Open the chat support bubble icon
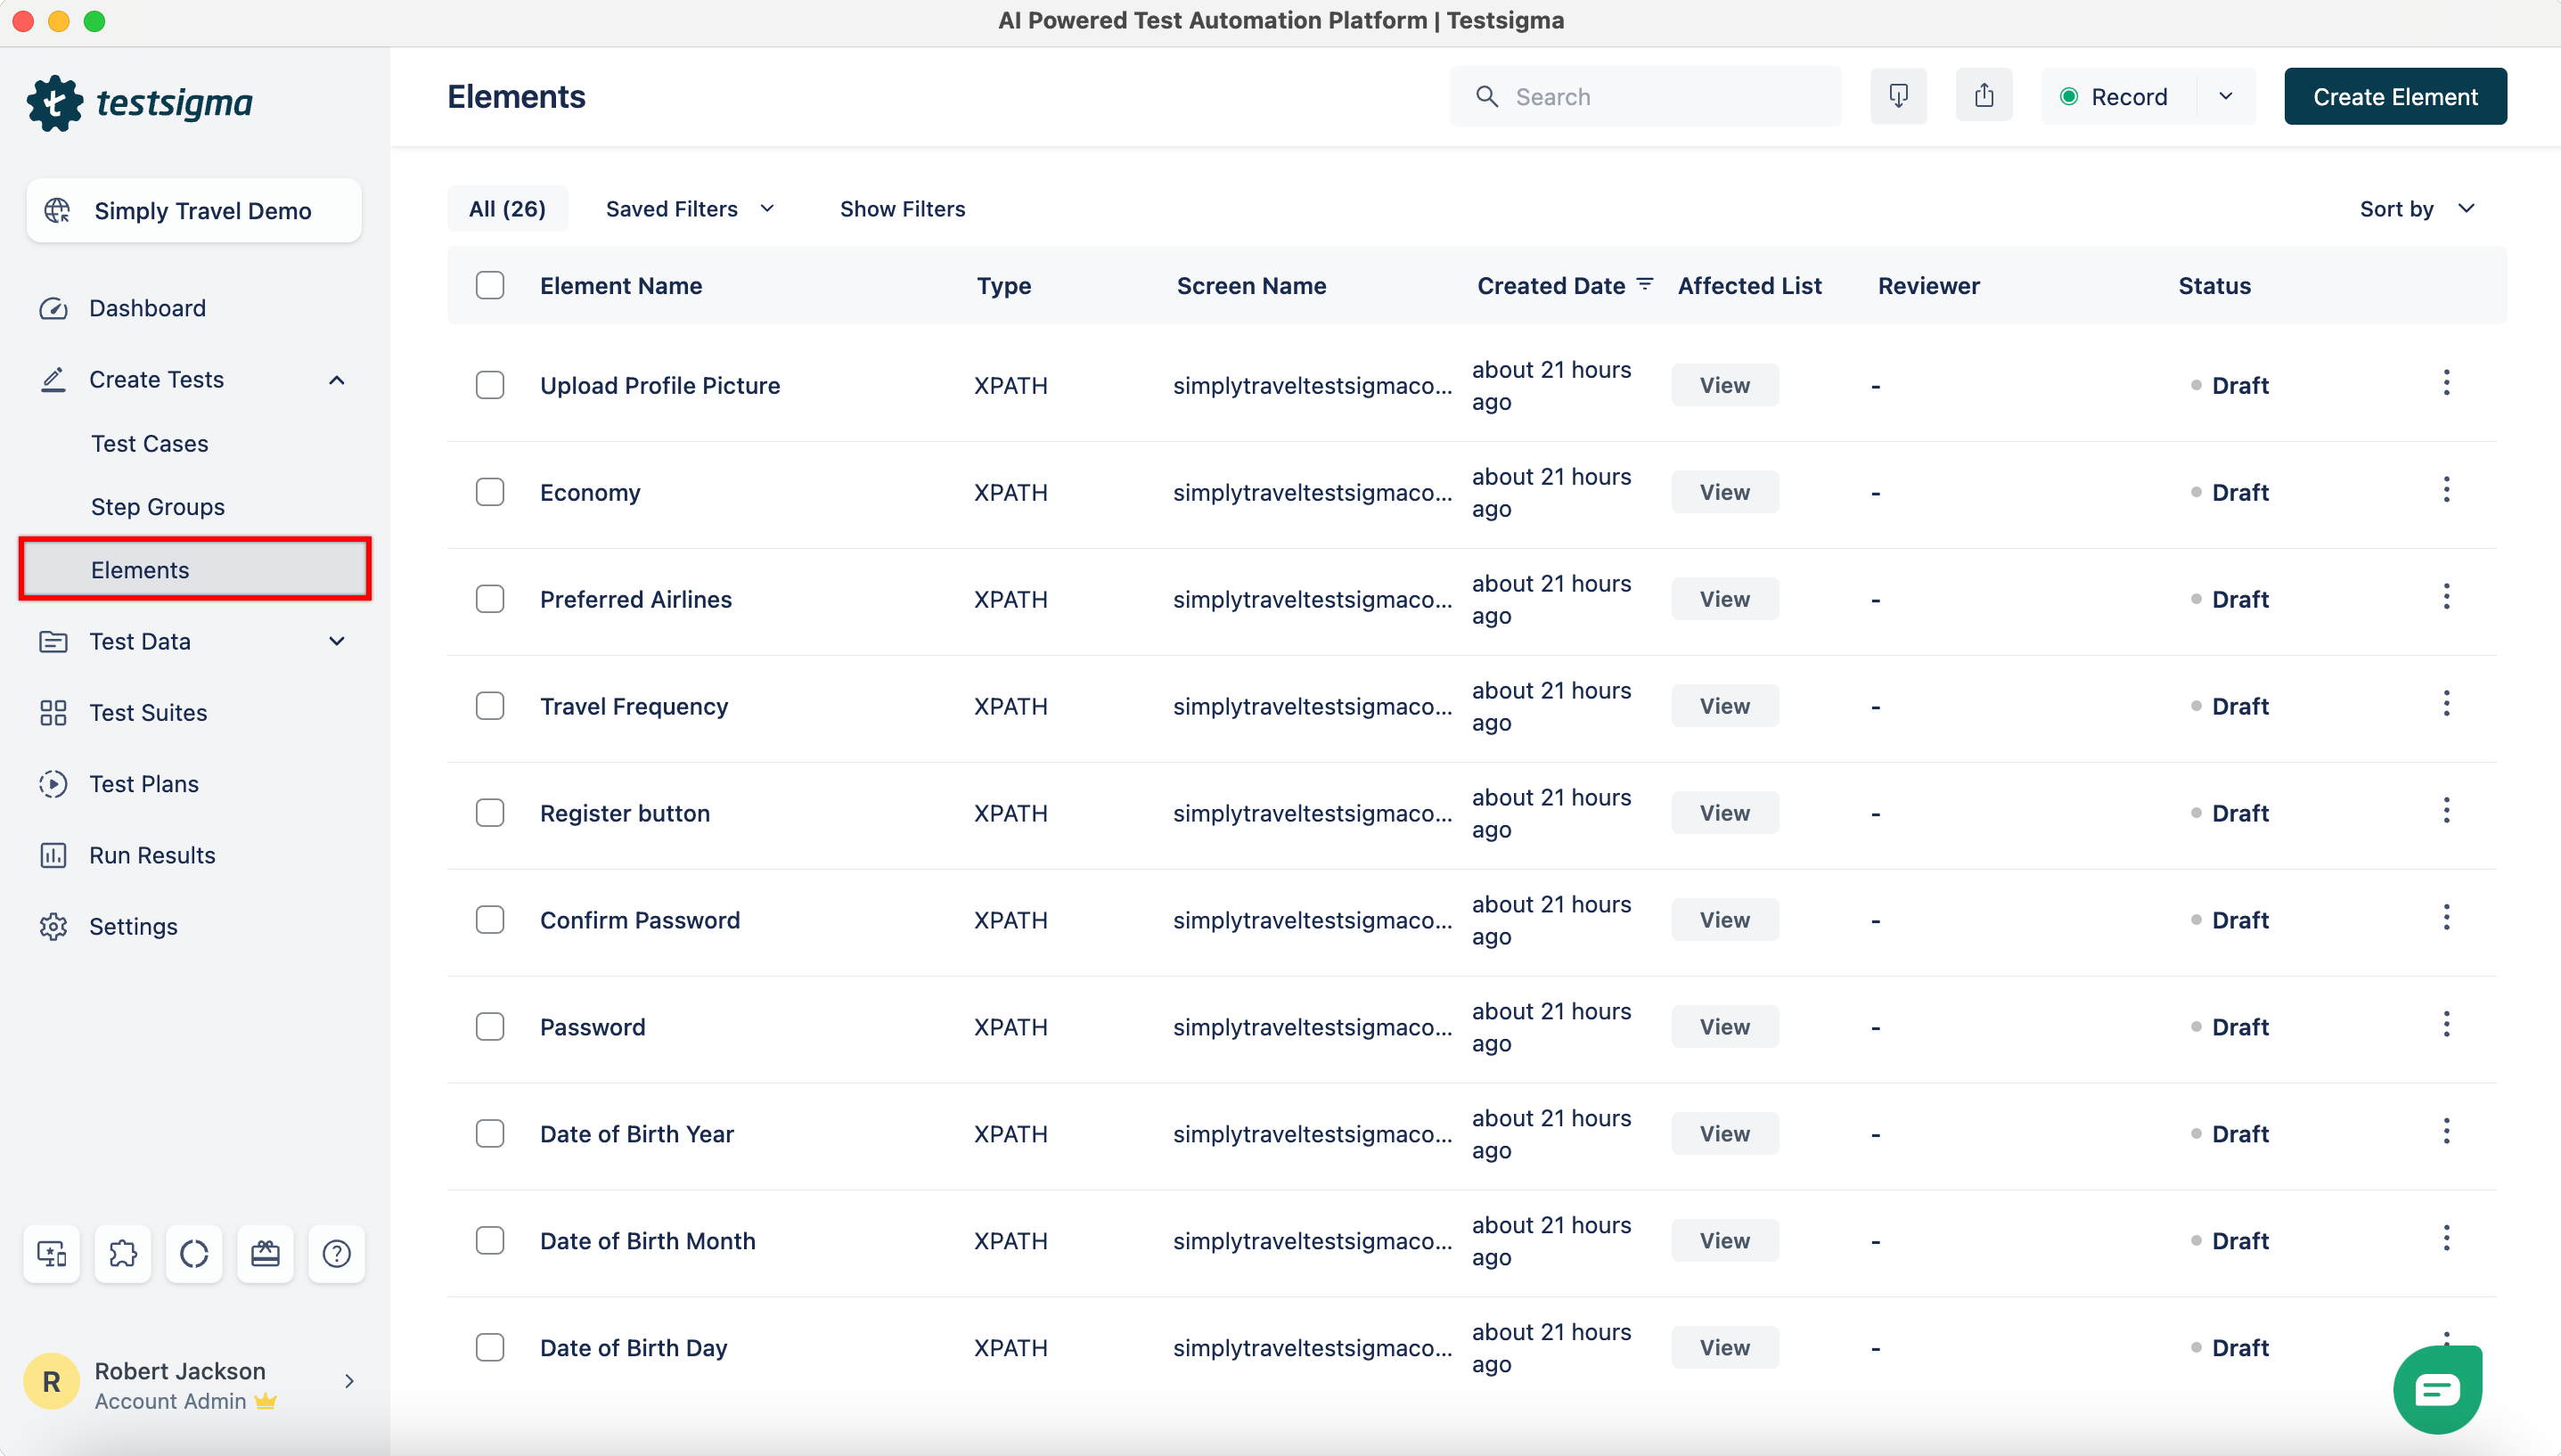 pos(2437,1389)
